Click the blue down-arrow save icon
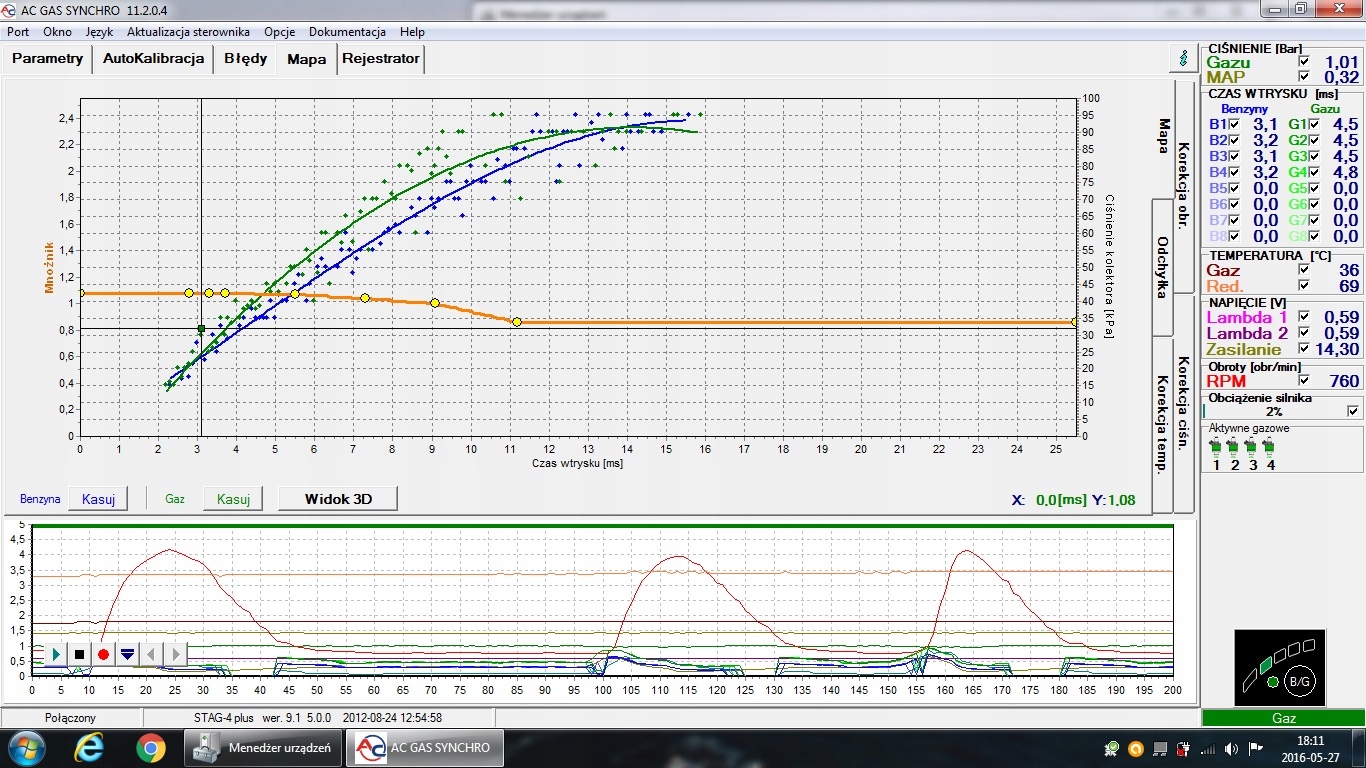The width and height of the screenshot is (1366, 768). tap(127, 654)
